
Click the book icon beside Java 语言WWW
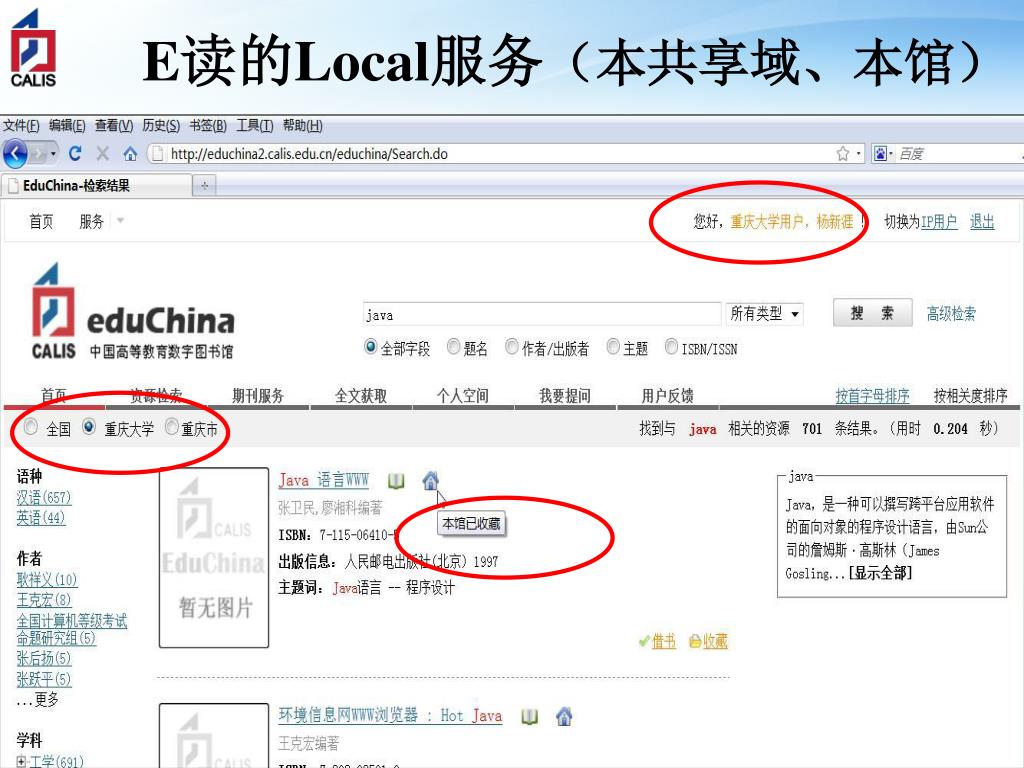click(x=396, y=481)
